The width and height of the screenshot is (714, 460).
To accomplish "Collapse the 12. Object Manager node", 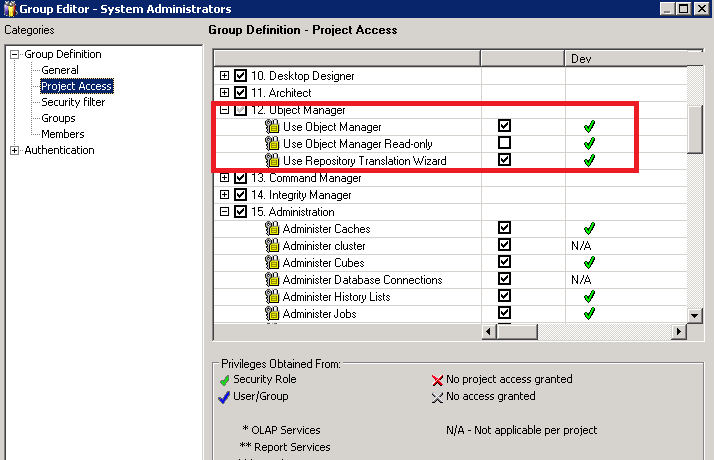I will (224, 109).
